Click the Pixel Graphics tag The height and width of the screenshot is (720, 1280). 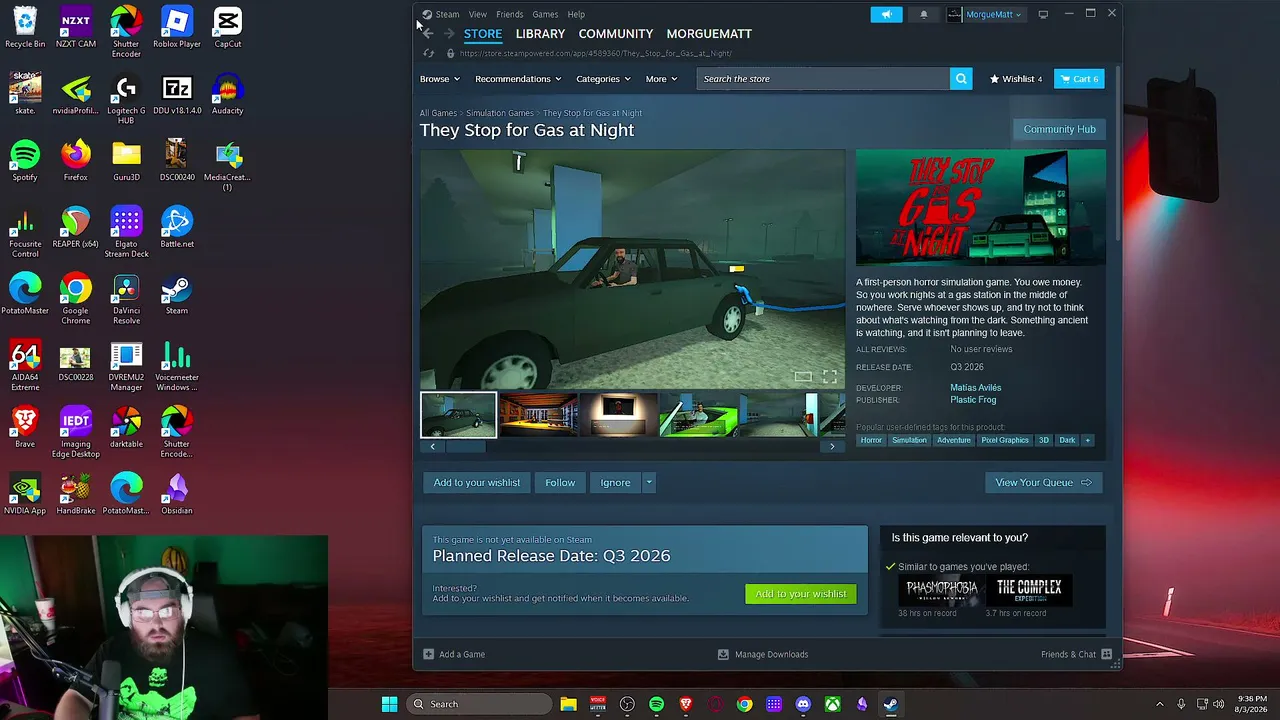[1005, 440]
